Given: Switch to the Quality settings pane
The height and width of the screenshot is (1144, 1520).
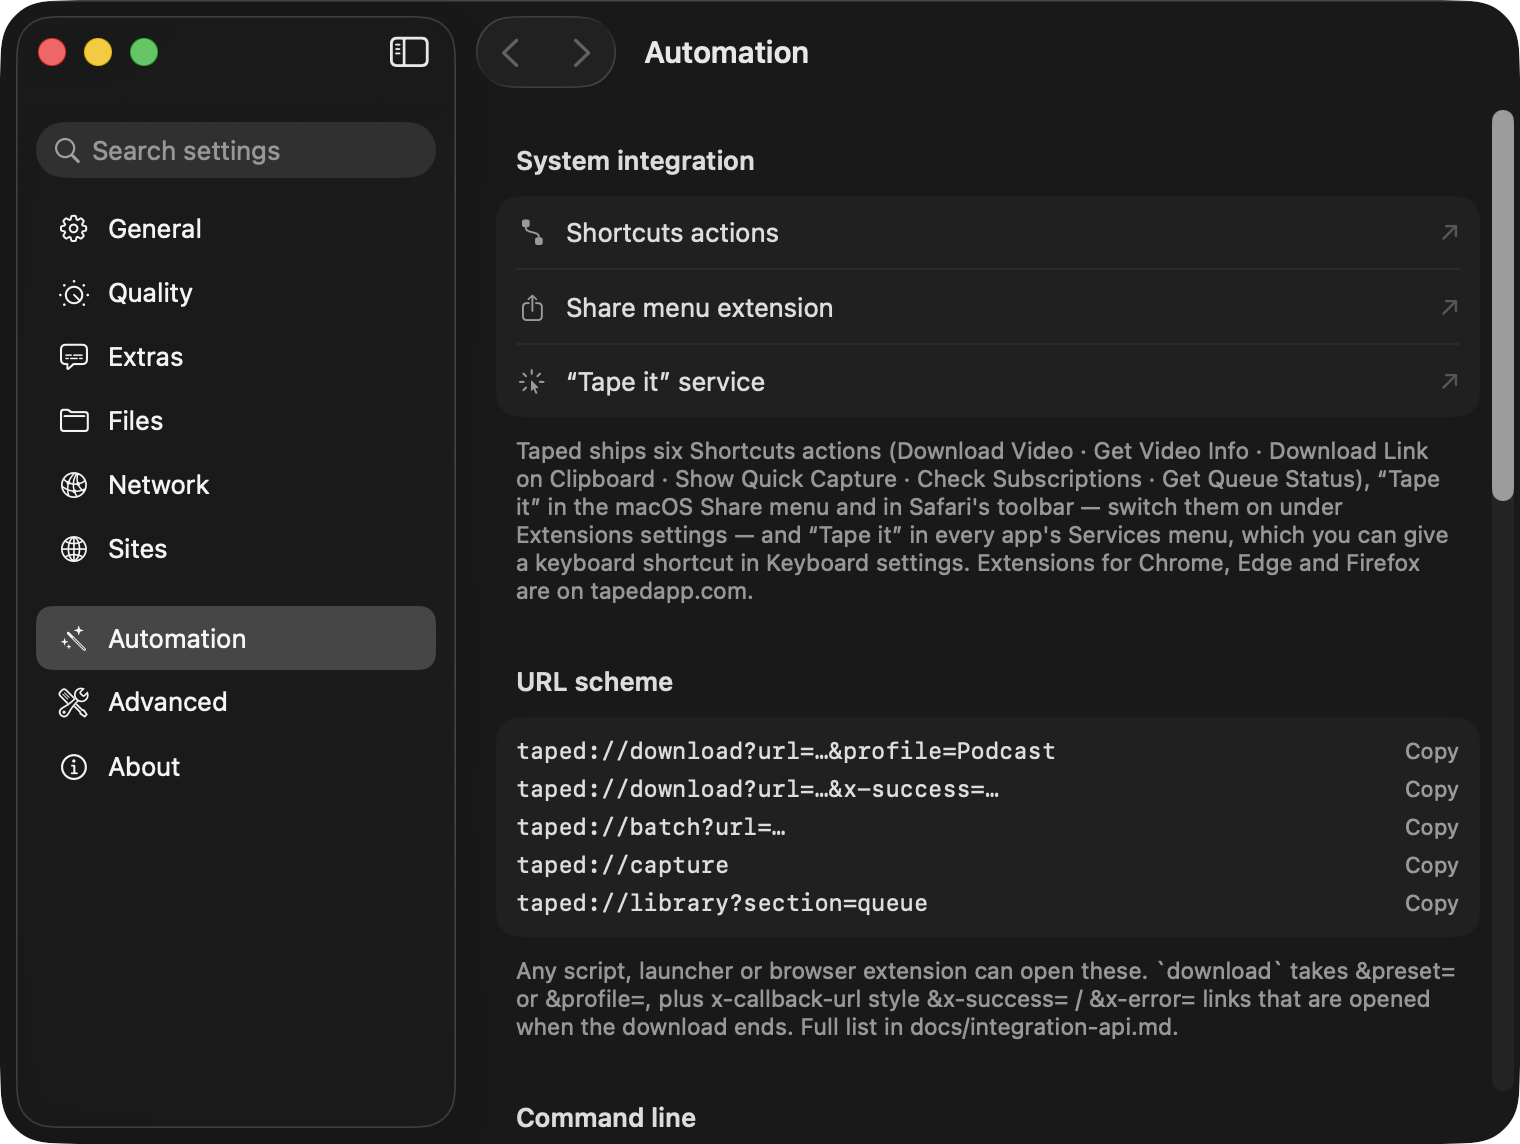Looking at the screenshot, I should click(236, 293).
